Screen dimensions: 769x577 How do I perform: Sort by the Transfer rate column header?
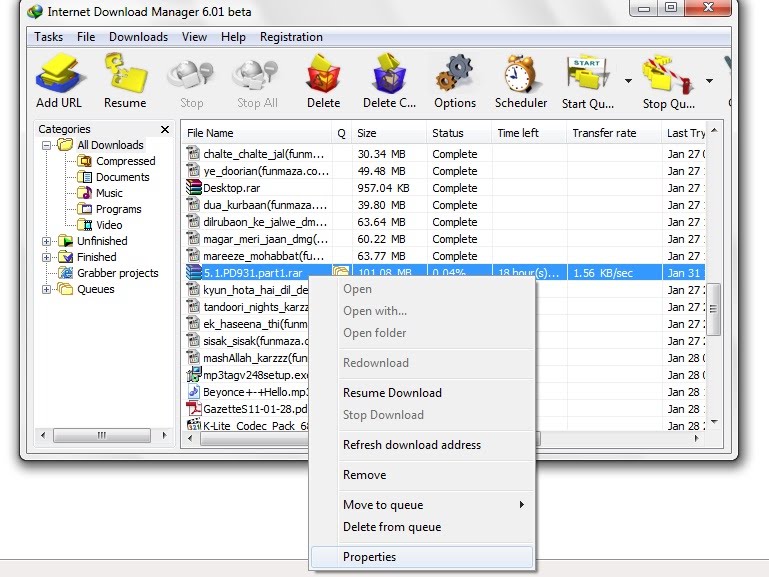614,133
